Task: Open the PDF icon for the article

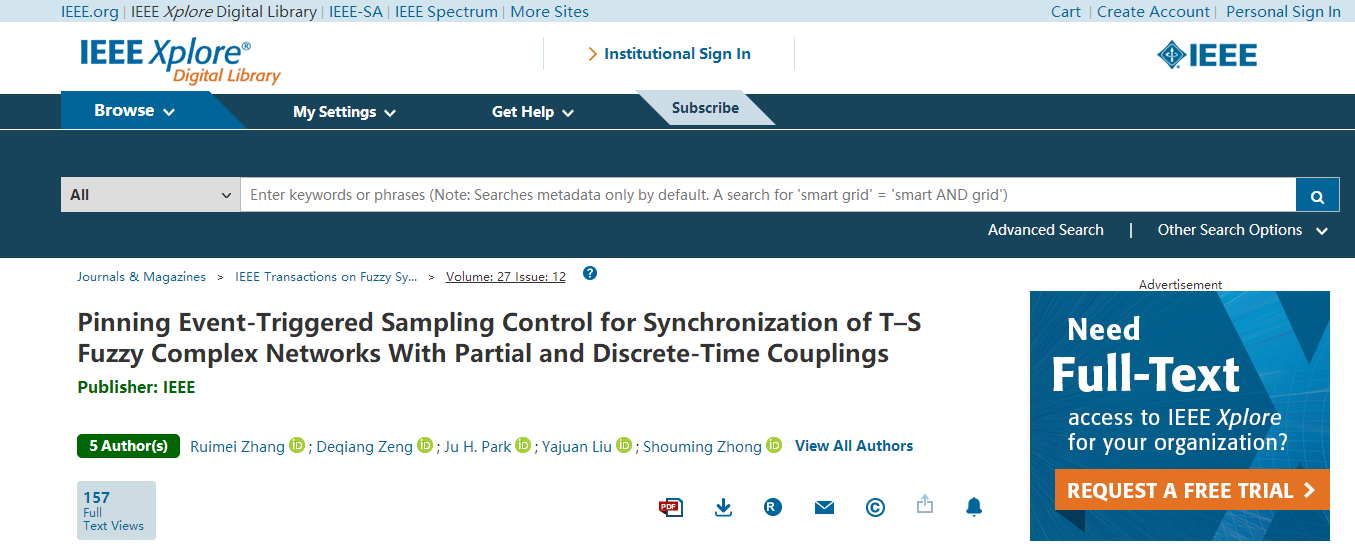Action: click(670, 507)
